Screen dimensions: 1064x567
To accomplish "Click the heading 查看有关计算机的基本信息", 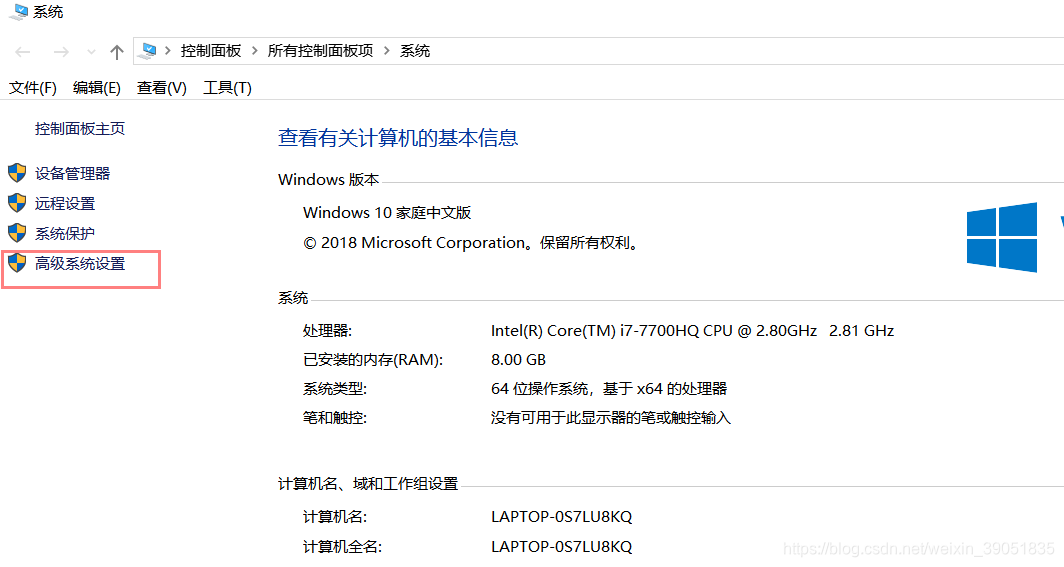I will coord(398,138).
